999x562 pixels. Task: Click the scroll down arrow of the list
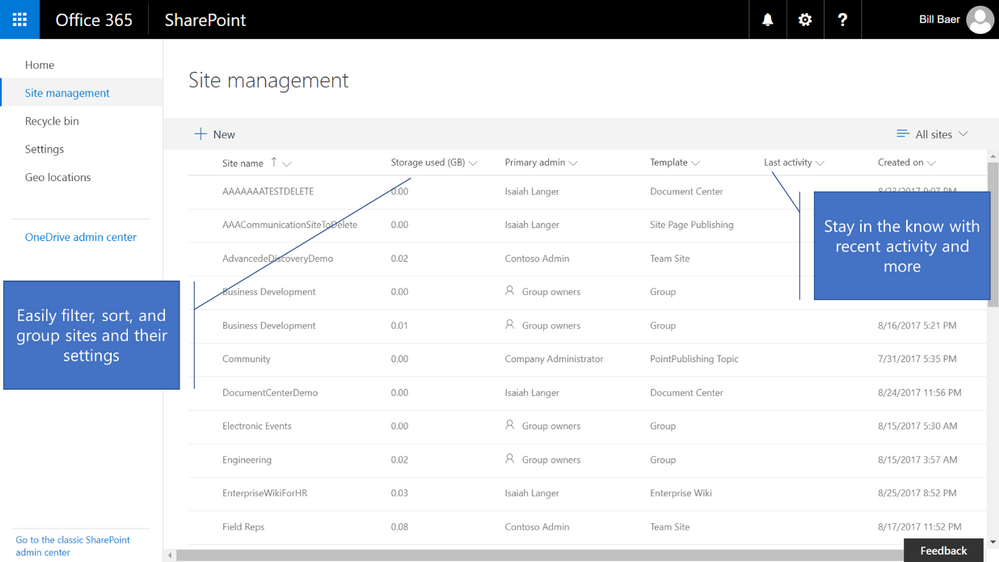pos(993,542)
